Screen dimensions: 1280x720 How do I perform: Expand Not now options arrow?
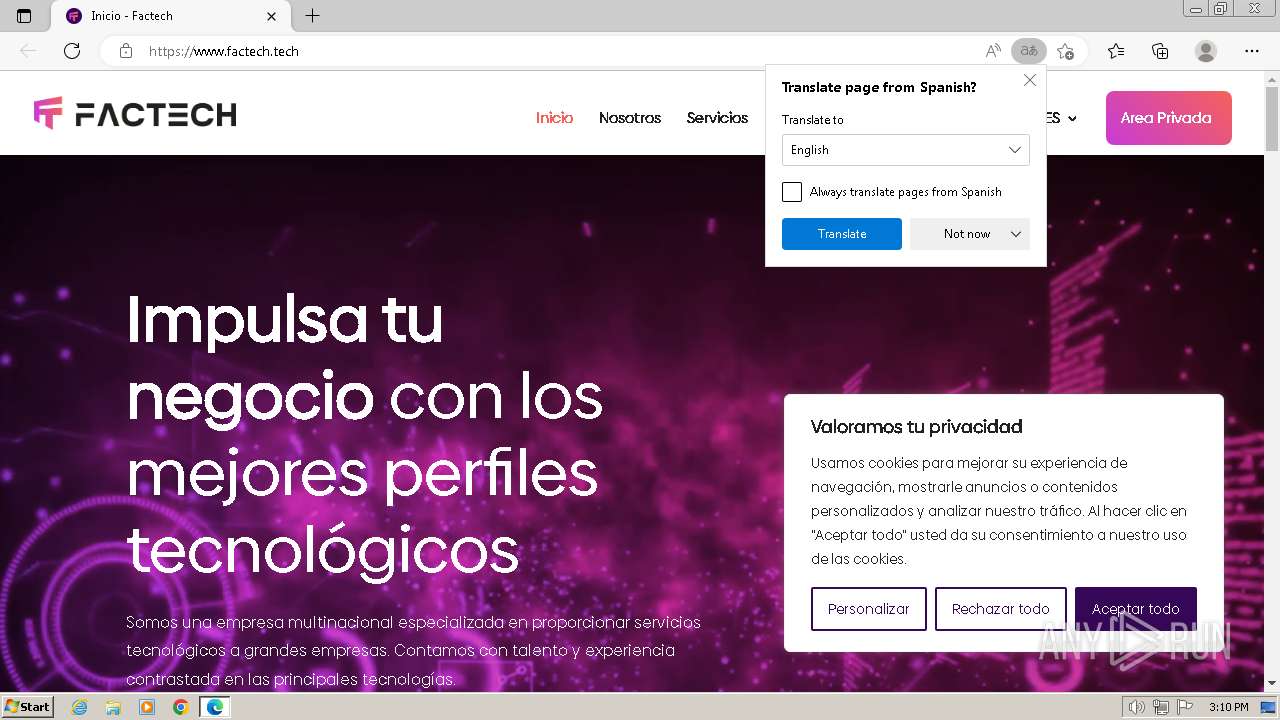1016,234
